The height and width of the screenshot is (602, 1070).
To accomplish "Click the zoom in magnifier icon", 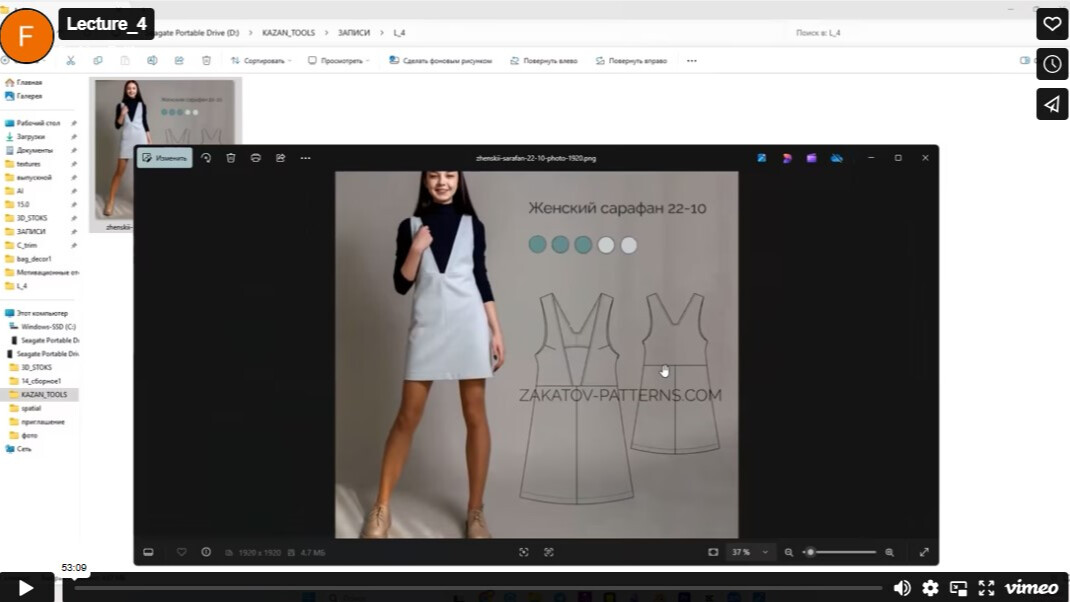I will (x=889, y=552).
